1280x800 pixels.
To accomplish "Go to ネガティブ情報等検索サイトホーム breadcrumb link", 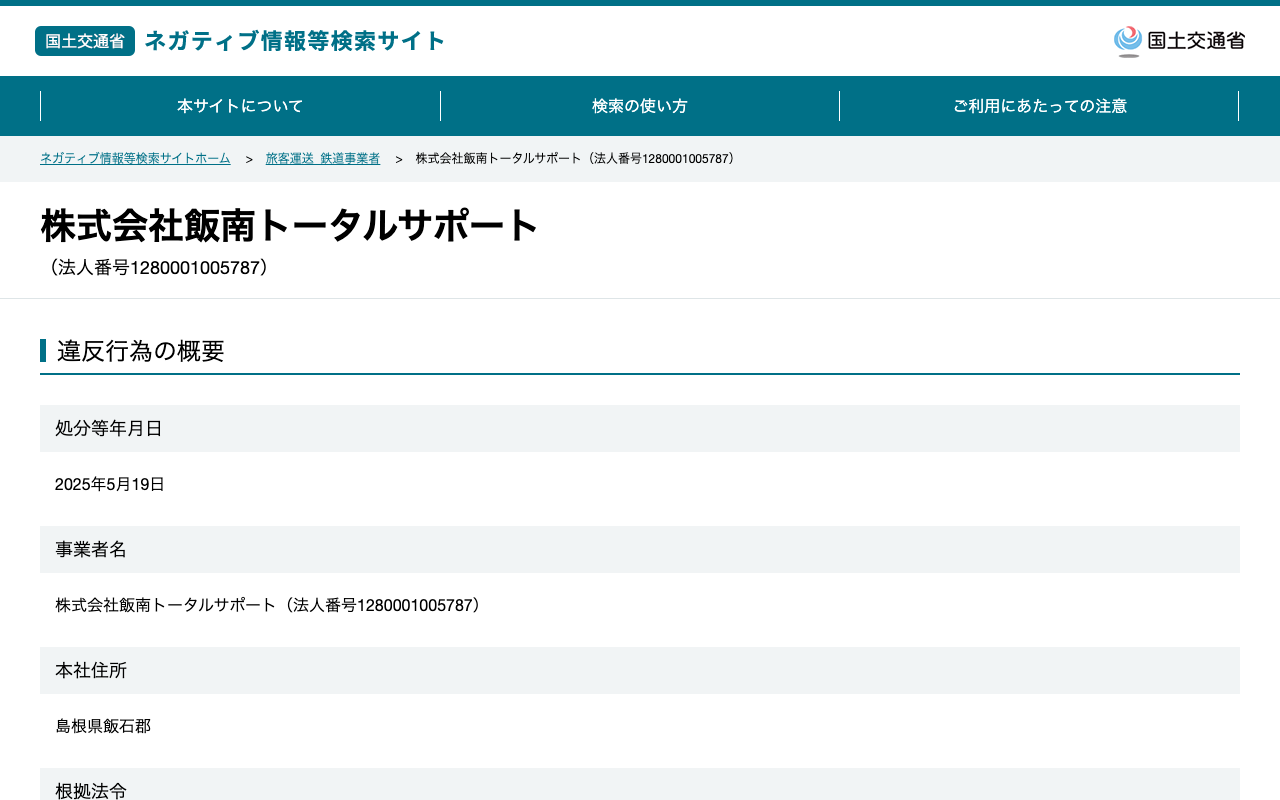I will [x=135, y=159].
